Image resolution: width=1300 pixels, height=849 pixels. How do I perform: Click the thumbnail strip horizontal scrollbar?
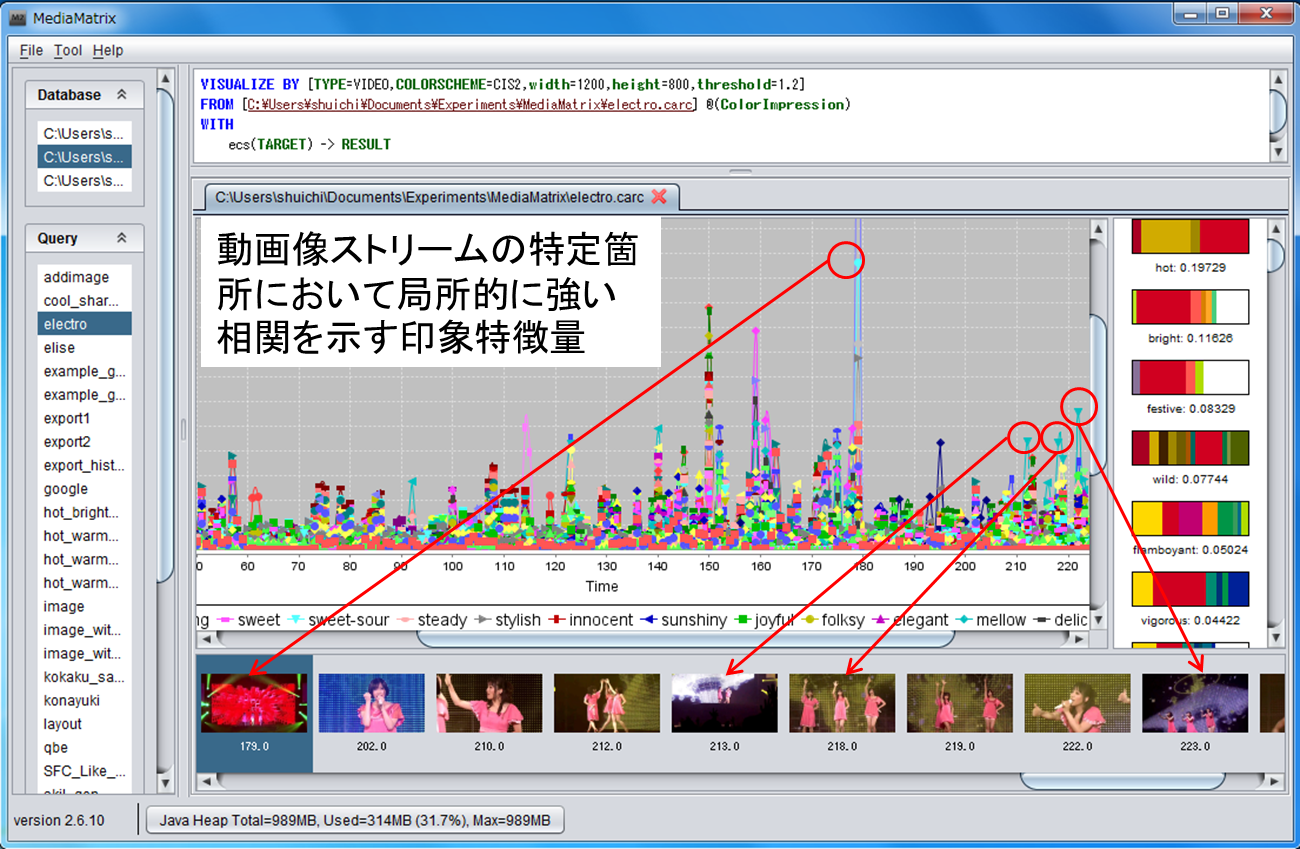click(x=1121, y=781)
